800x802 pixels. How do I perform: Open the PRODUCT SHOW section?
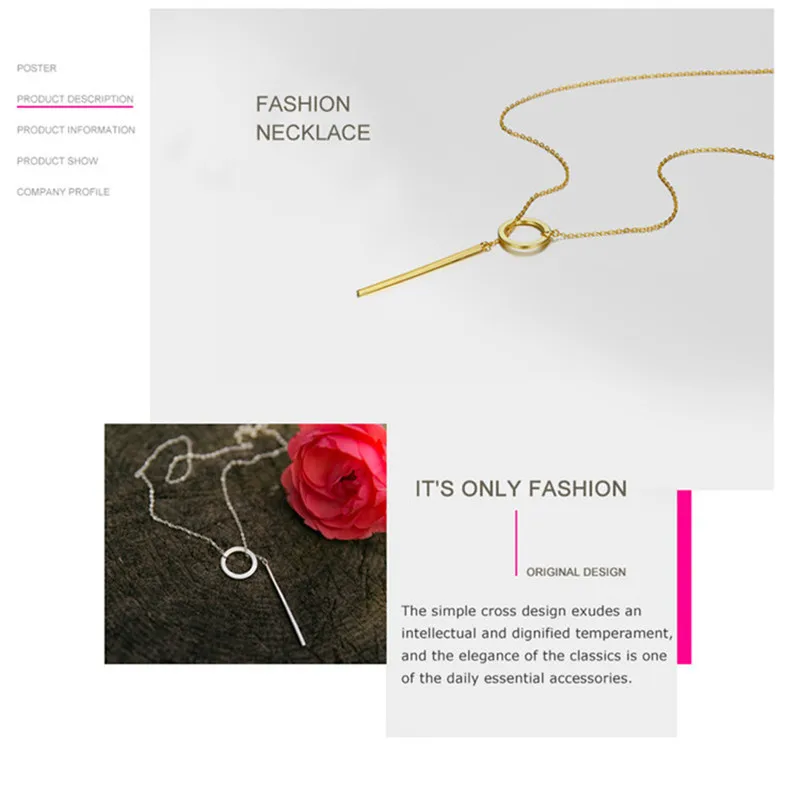57,161
